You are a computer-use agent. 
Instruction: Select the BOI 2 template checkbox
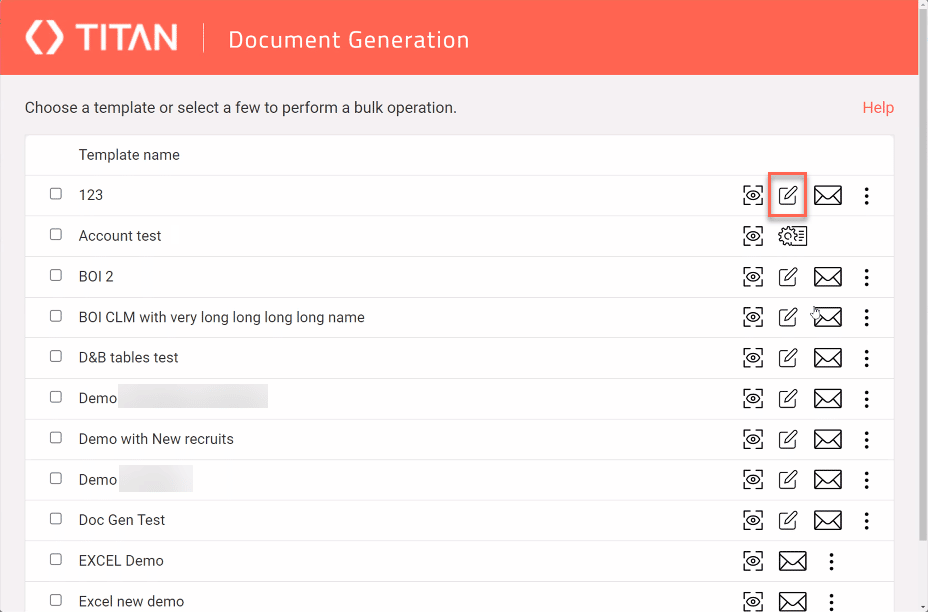point(56,276)
